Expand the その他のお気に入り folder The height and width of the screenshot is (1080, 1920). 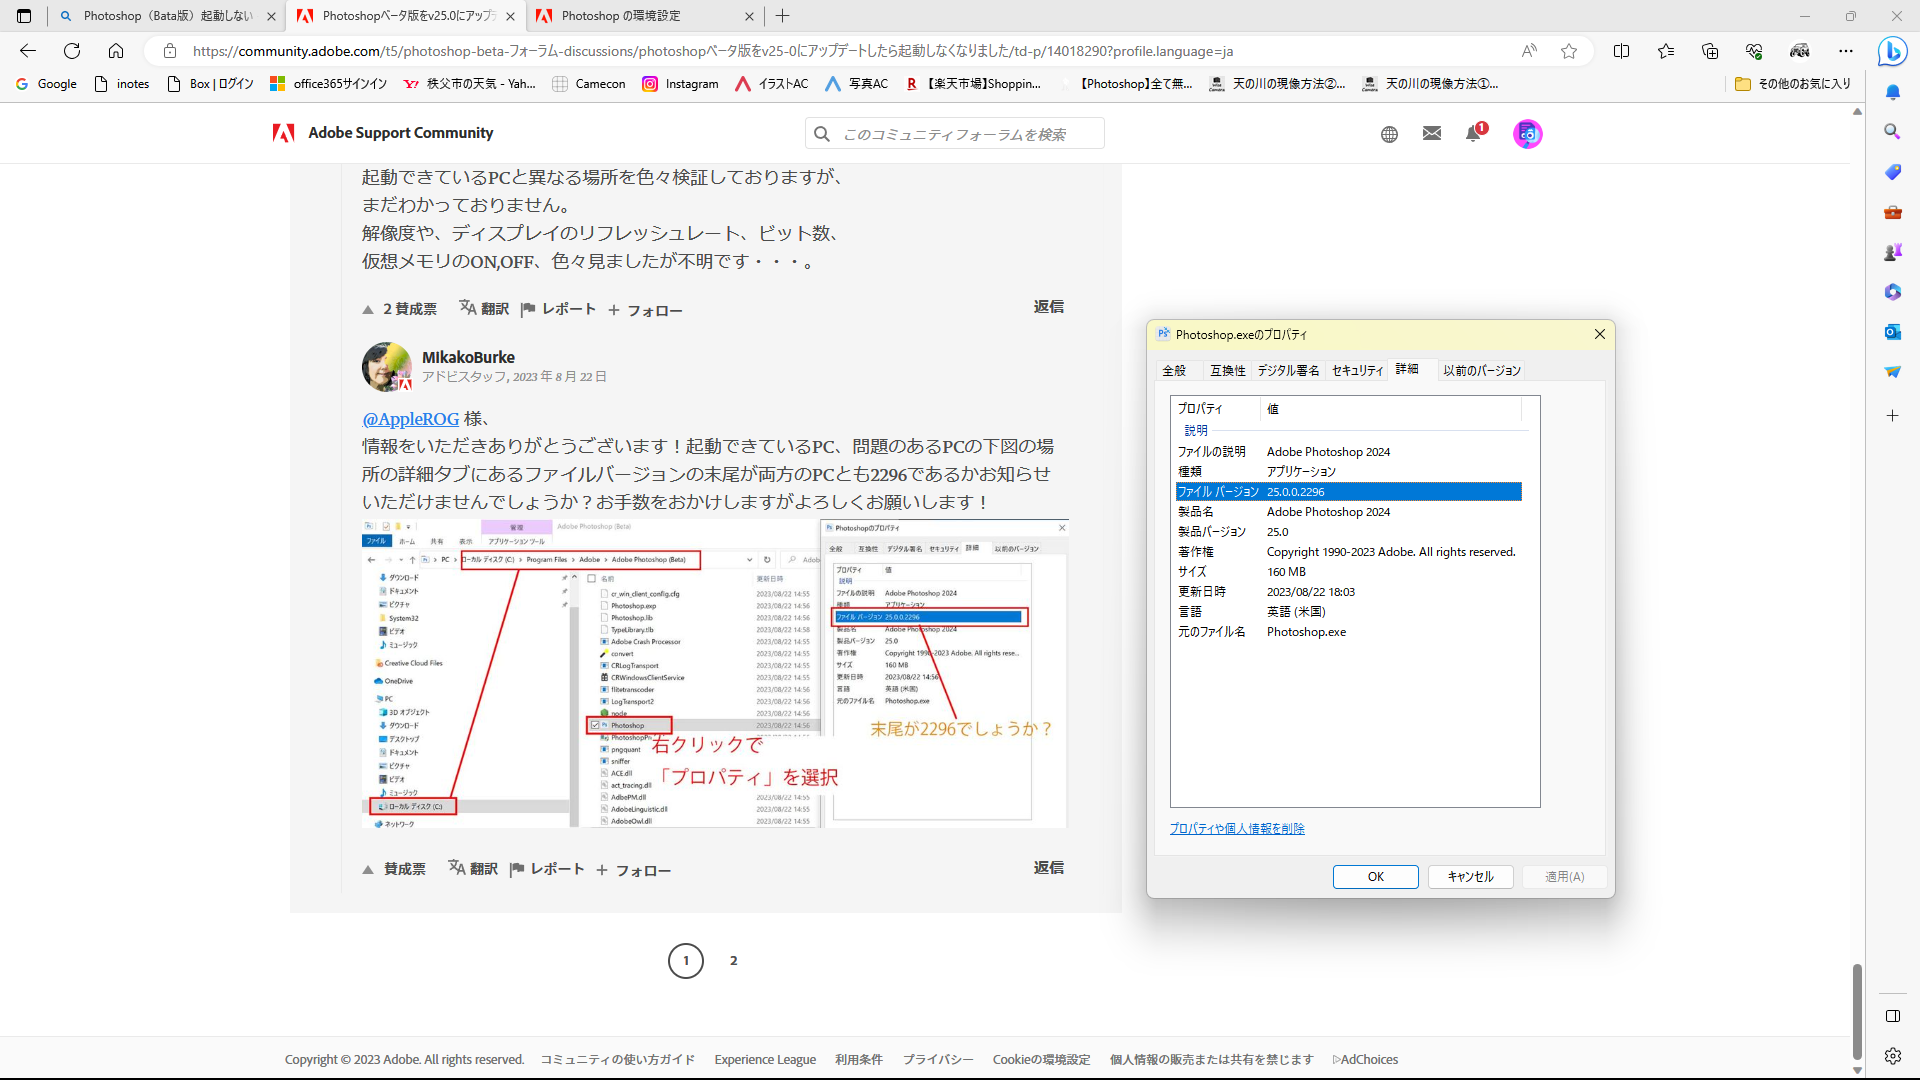click(1793, 84)
